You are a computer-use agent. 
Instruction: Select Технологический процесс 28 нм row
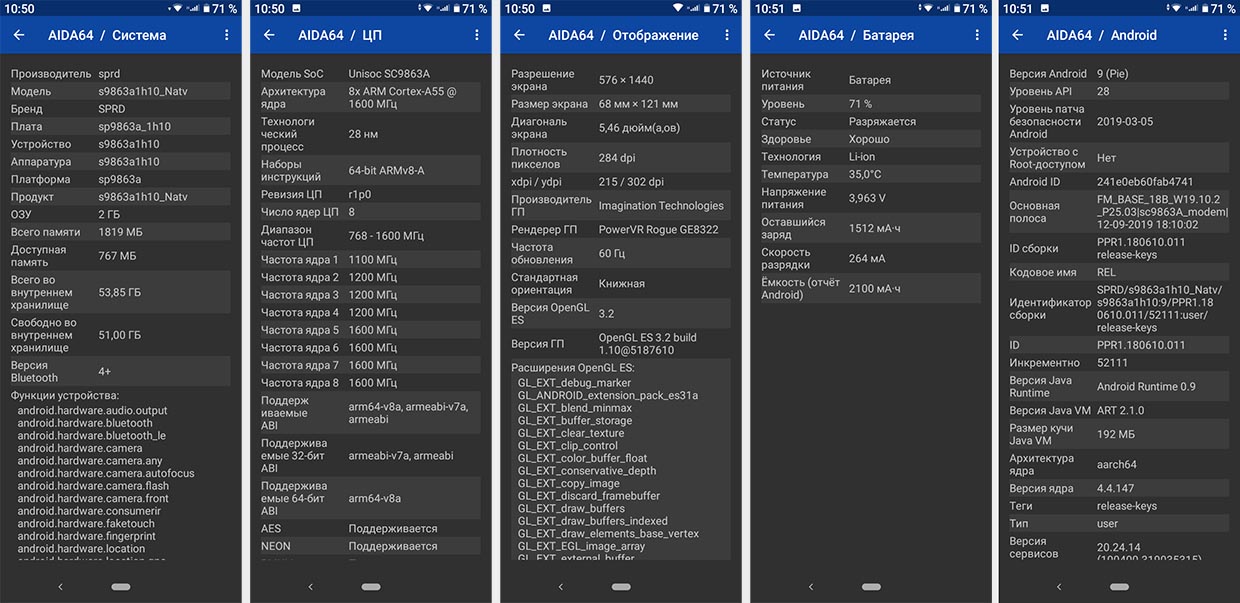click(370, 134)
